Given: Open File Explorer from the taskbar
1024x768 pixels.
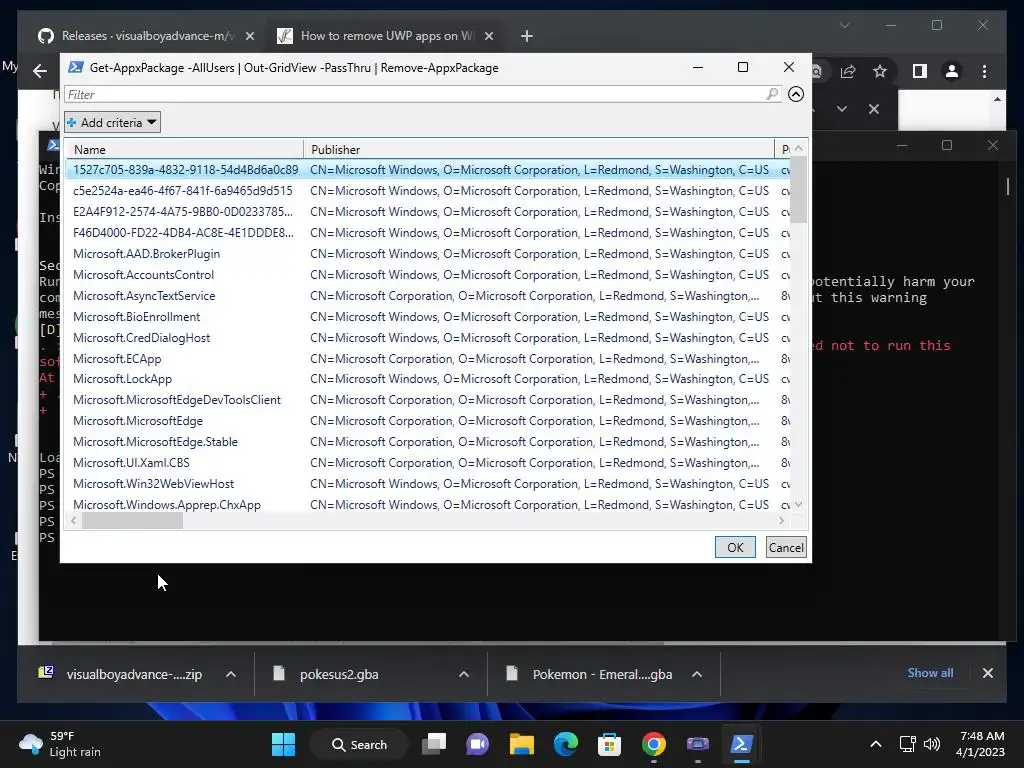Looking at the screenshot, I should pos(522,744).
